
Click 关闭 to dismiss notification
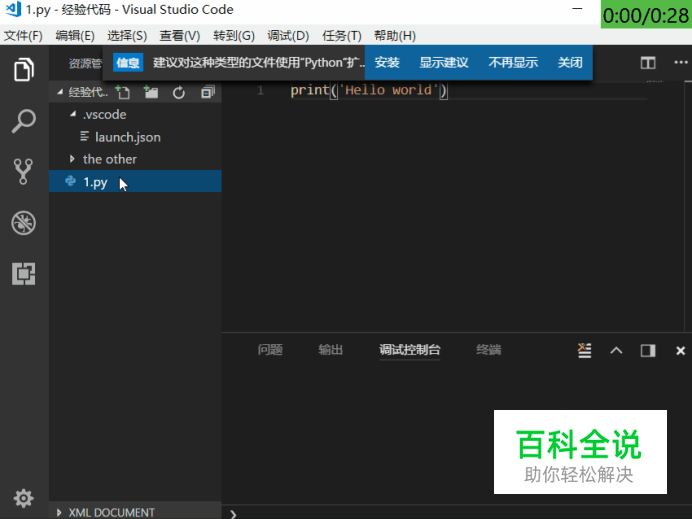pos(570,63)
